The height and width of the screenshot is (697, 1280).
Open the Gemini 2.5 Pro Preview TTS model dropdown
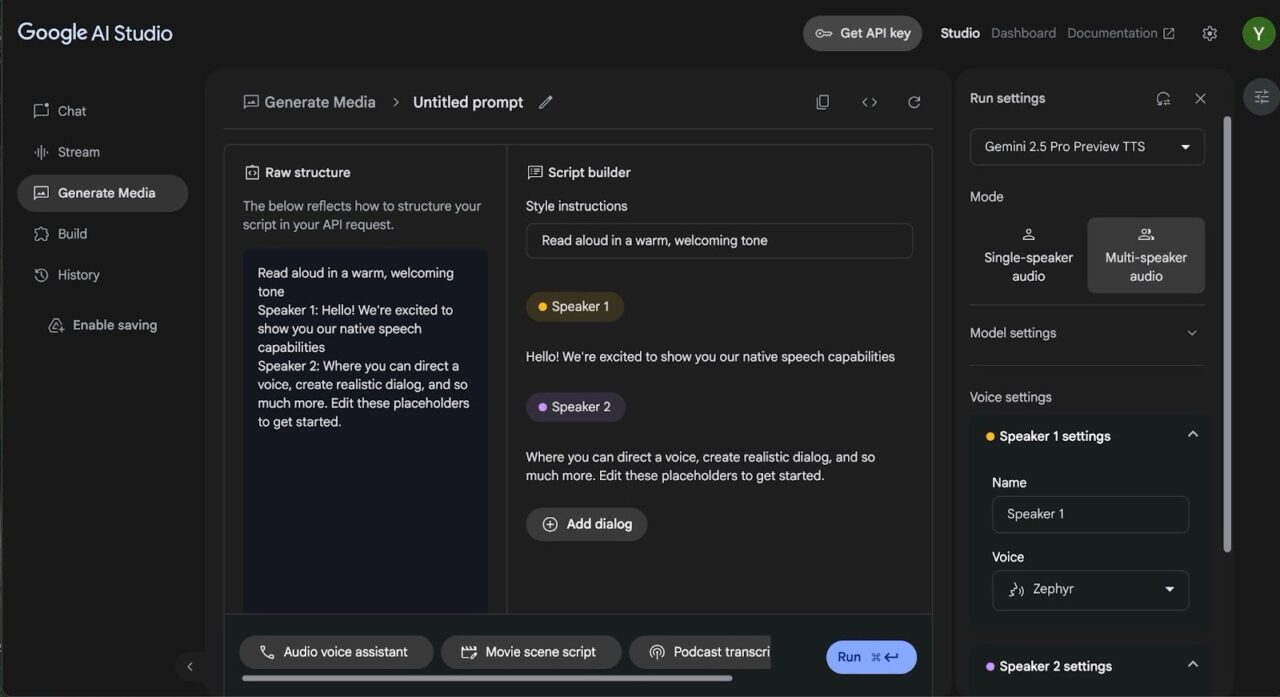1087,147
